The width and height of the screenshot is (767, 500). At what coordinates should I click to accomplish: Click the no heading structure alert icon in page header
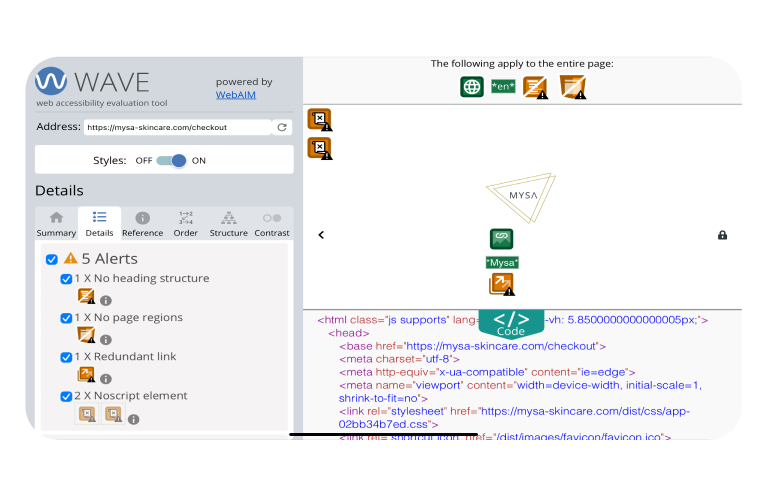[x=536, y=87]
